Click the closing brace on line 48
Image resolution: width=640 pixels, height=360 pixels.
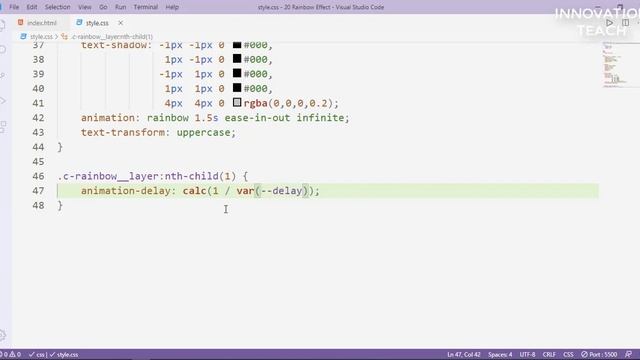coord(60,205)
